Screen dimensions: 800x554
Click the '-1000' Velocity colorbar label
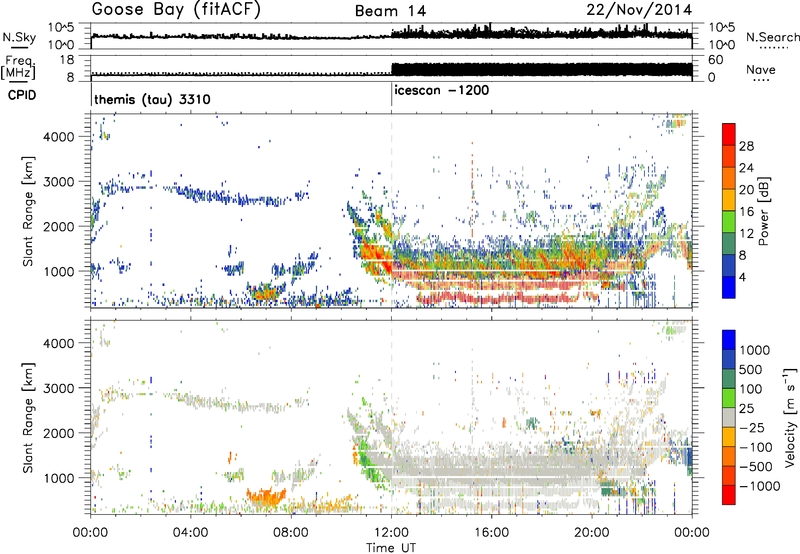pyautogui.click(x=759, y=486)
